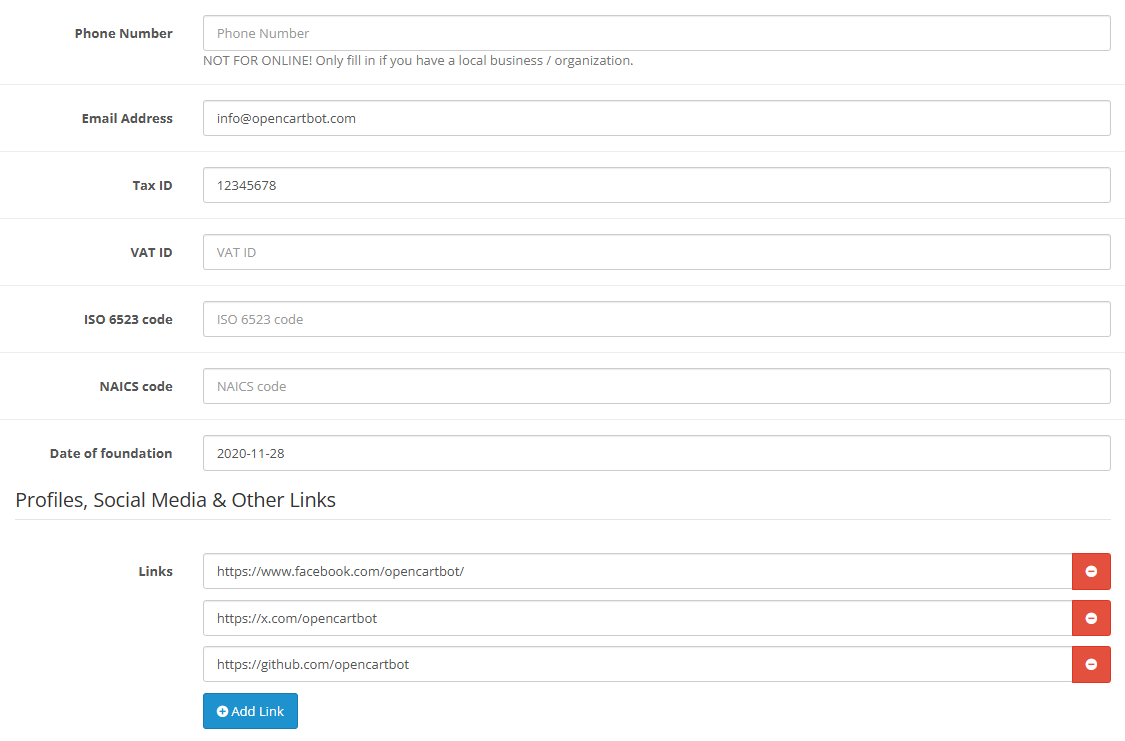The width and height of the screenshot is (1125, 741).
Task: Select the GitHub URL input field
Action: [637, 664]
